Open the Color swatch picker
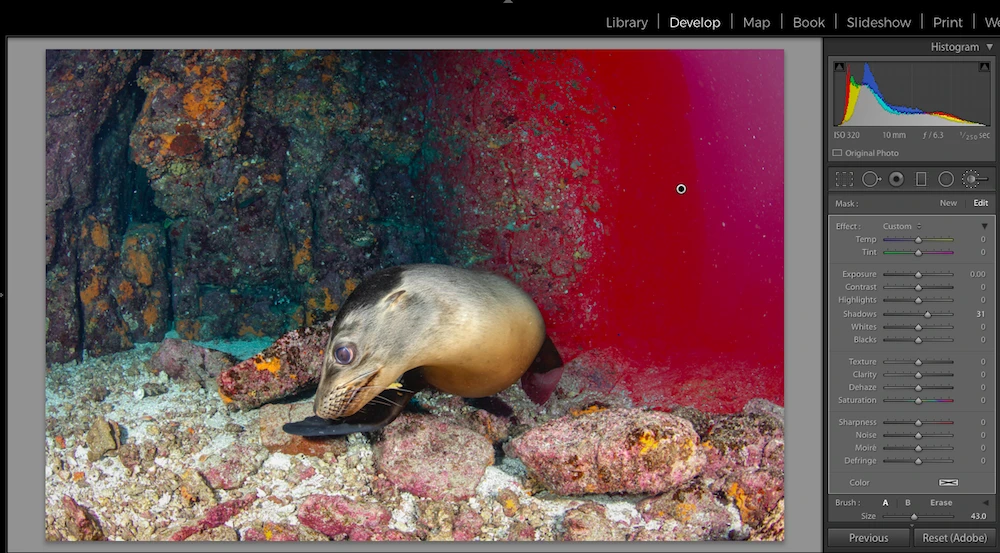 (948, 483)
